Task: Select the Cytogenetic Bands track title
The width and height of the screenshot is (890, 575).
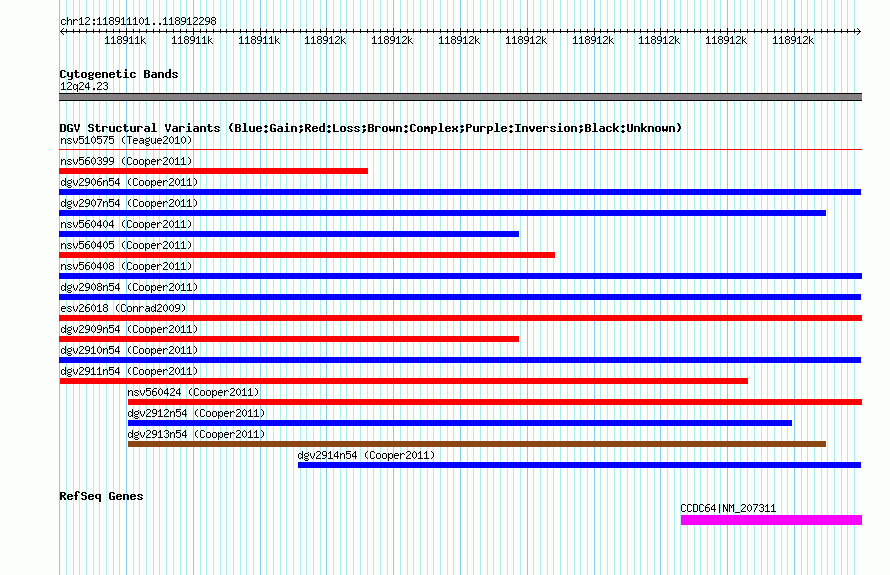Action: (119, 74)
